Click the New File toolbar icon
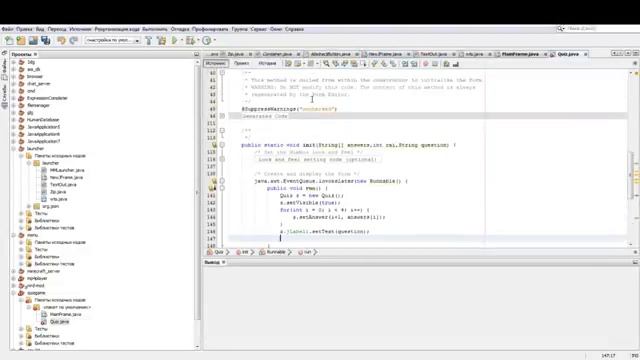Viewport: 640px width, 360px height. coord(9,40)
